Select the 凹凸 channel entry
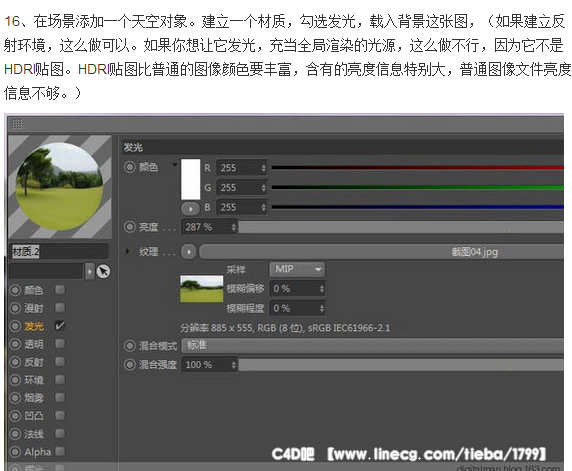 [x=34, y=416]
